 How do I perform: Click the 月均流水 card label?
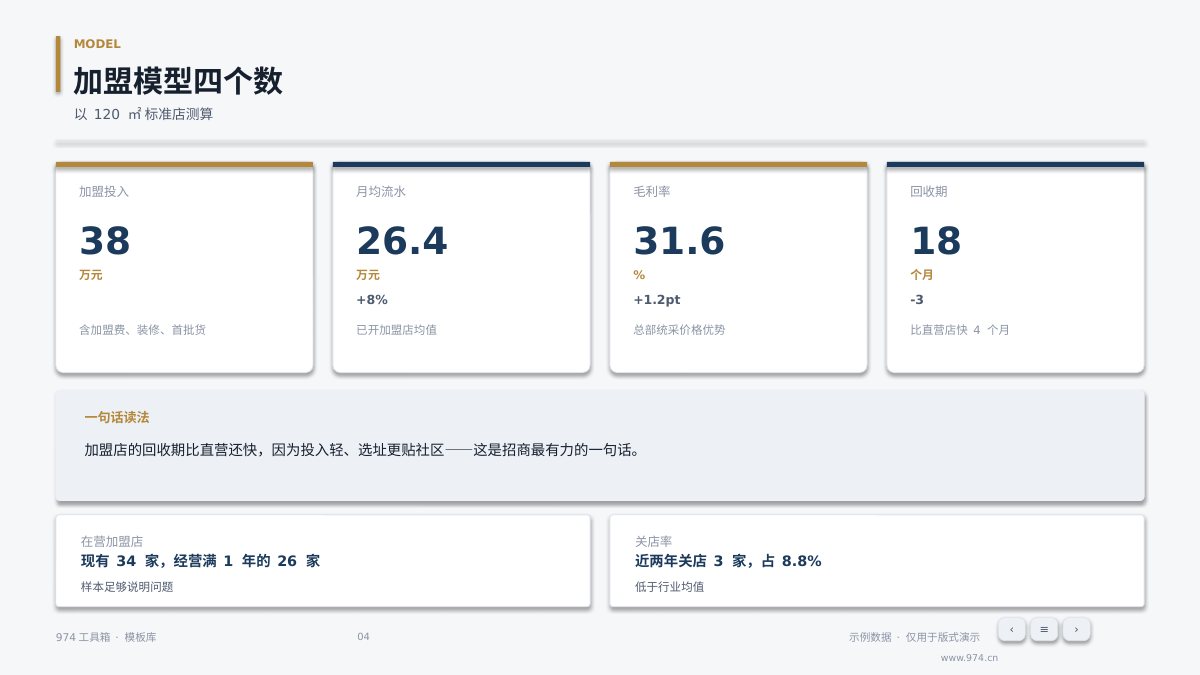tap(381, 191)
